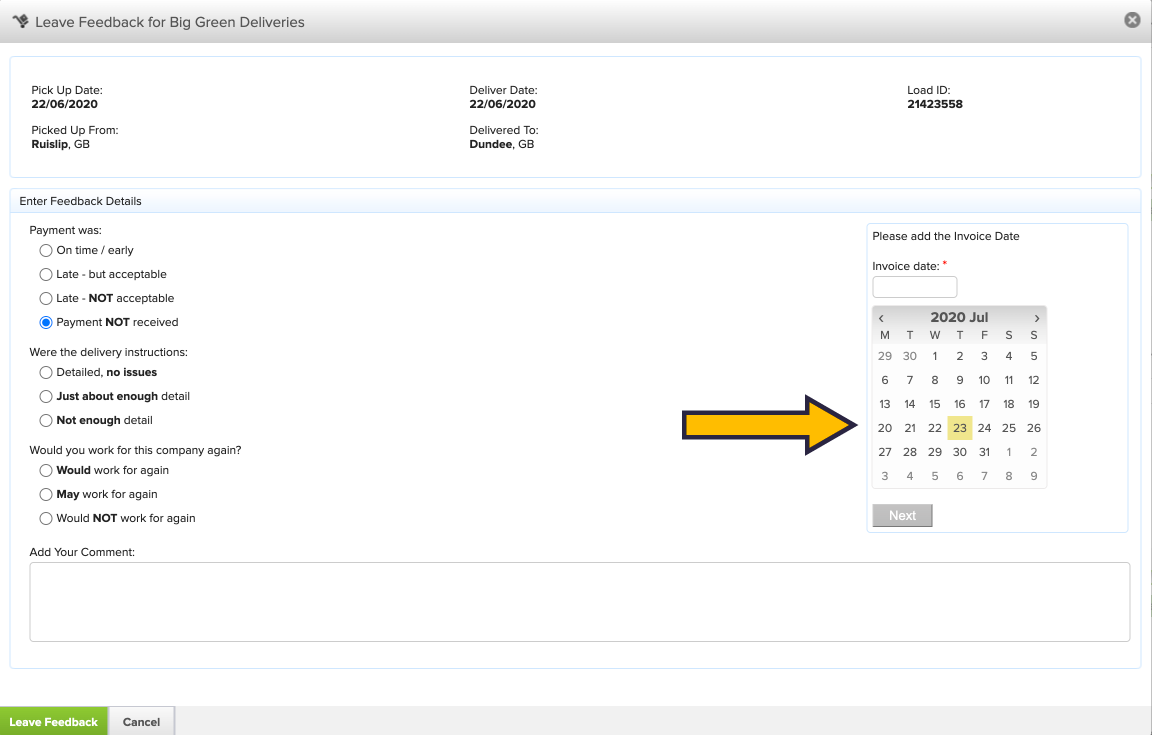Choose 'Detailed, no issues' delivery instructions
The width and height of the screenshot is (1152, 735).
point(46,373)
